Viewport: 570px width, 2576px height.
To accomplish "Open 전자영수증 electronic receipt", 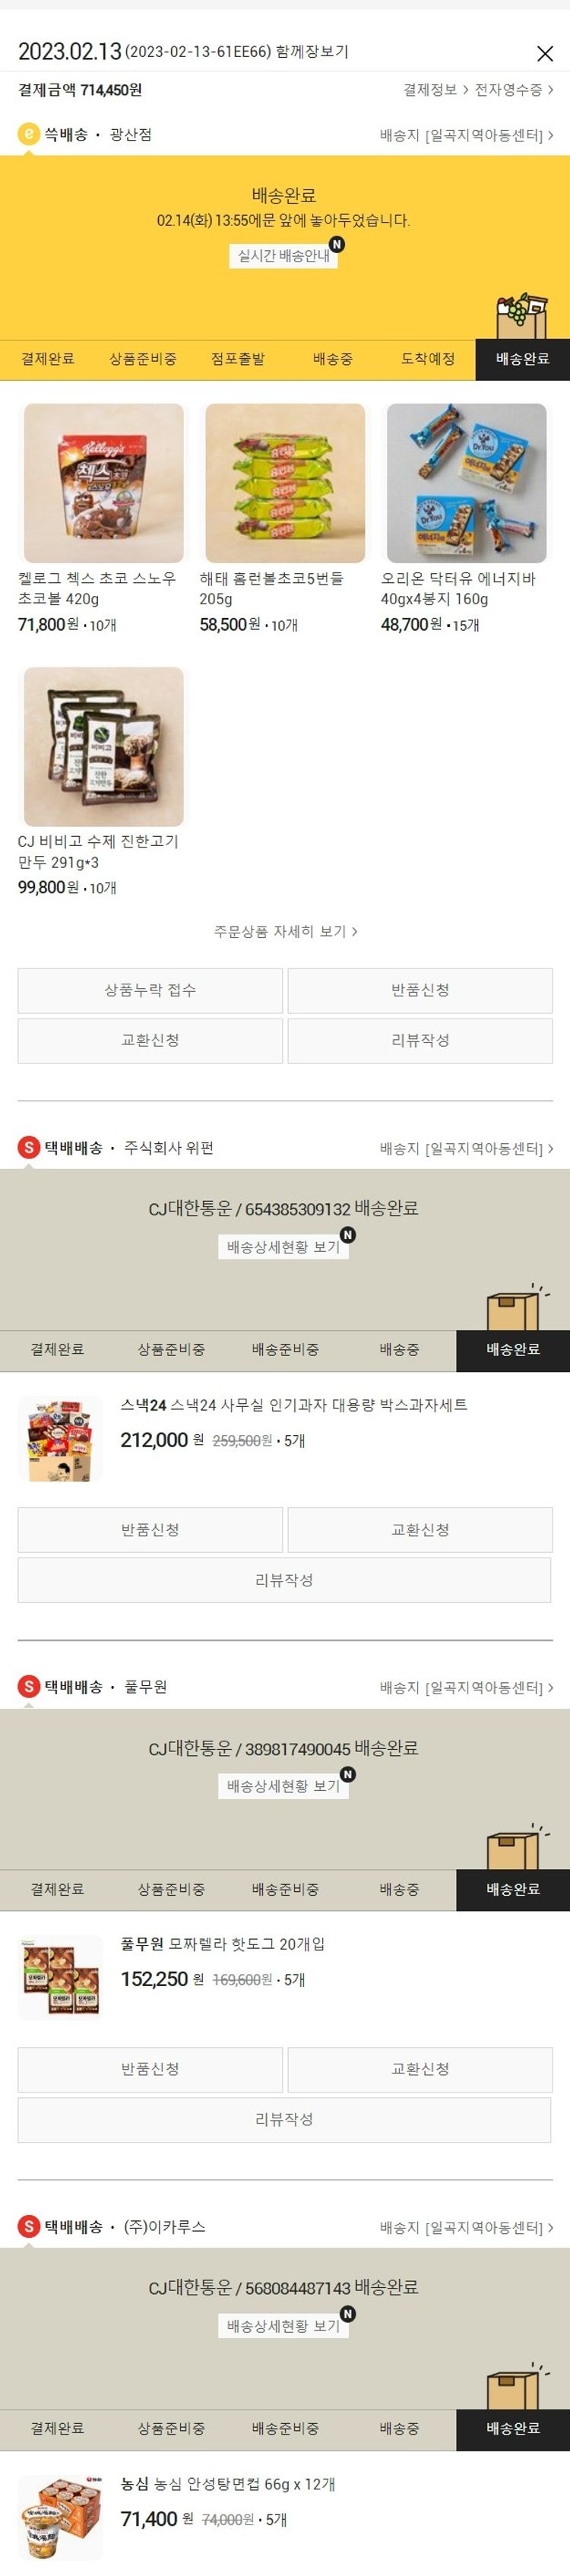I will tap(514, 90).
